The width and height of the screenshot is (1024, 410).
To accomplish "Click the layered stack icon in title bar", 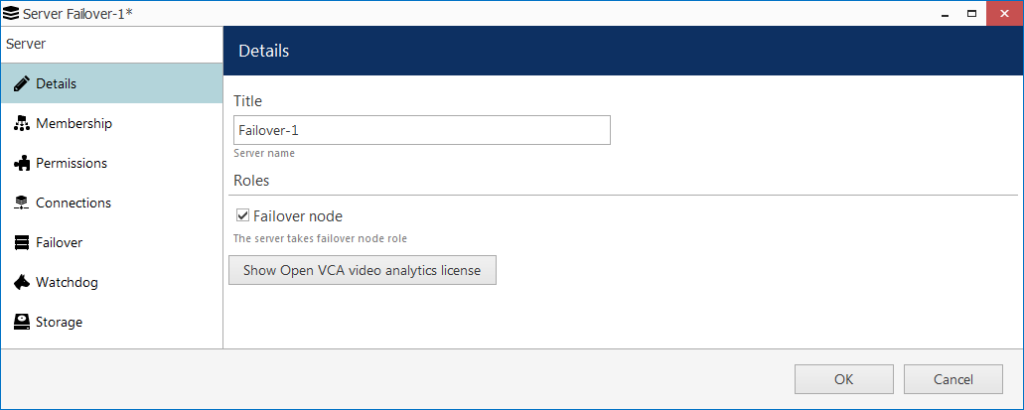I will (x=10, y=13).
